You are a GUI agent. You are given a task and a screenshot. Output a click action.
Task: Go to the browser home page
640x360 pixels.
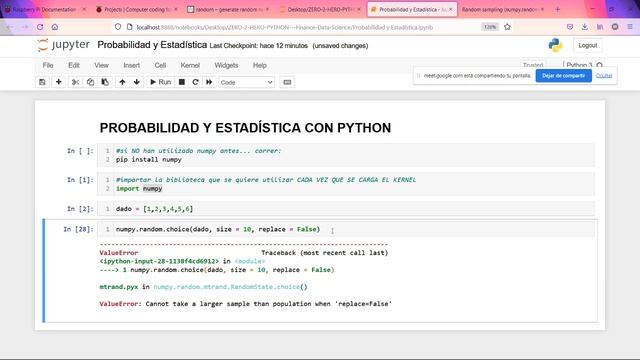[x=55, y=27]
